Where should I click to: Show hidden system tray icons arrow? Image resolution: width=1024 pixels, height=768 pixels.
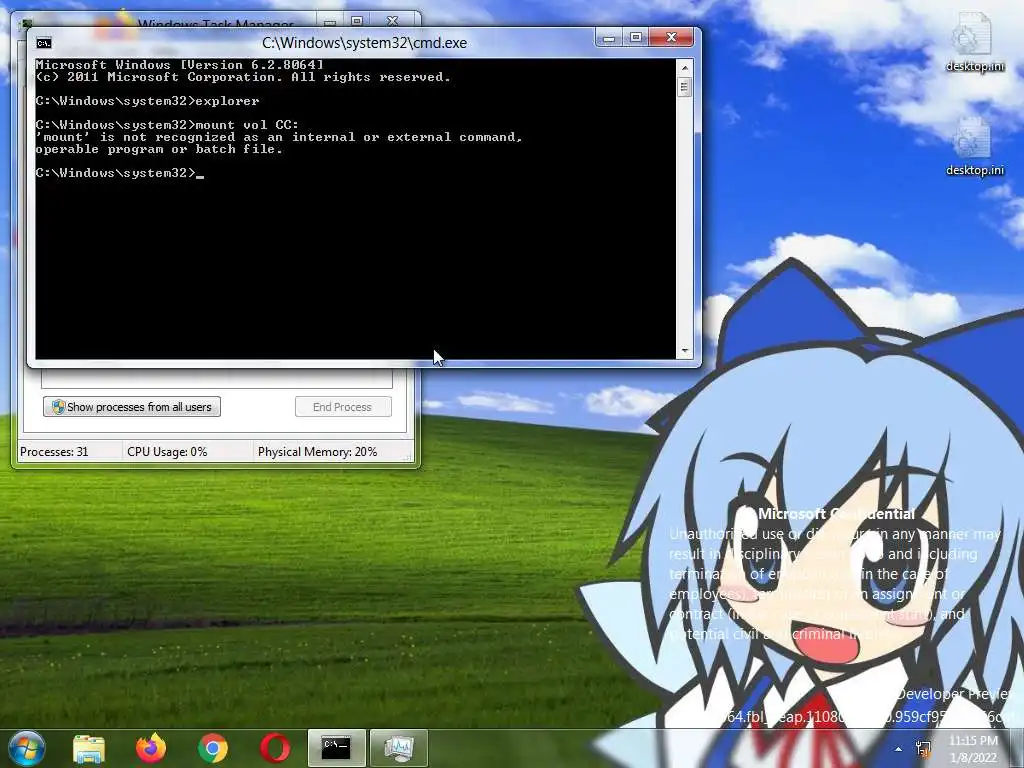[x=899, y=749]
